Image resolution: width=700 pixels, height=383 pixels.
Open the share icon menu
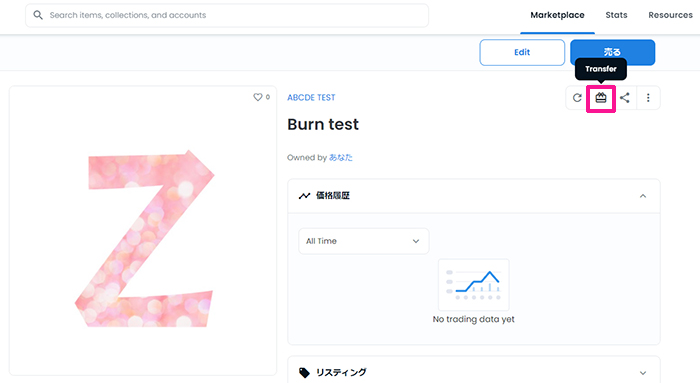coord(625,98)
